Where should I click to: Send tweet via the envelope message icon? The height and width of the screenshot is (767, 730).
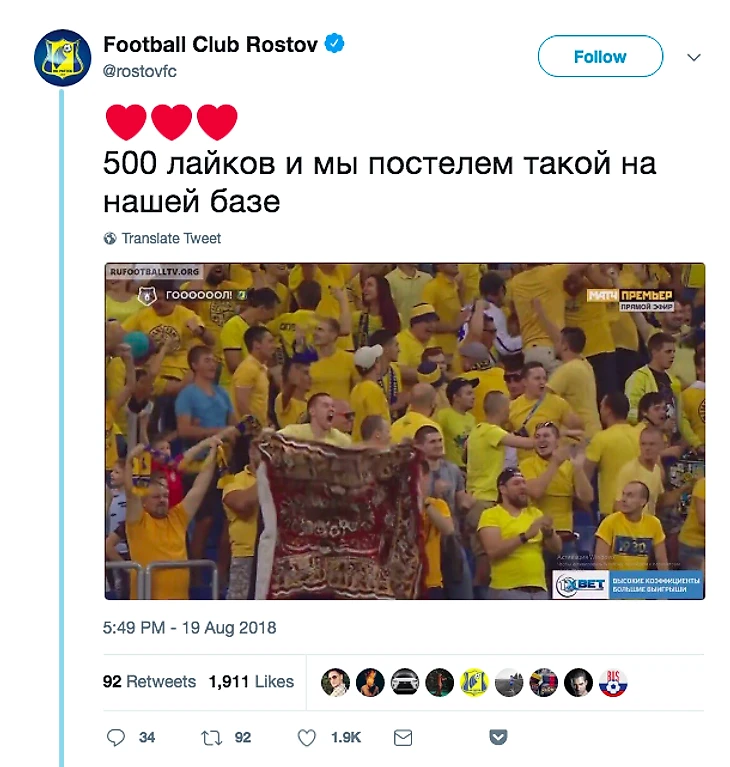coord(403,738)
